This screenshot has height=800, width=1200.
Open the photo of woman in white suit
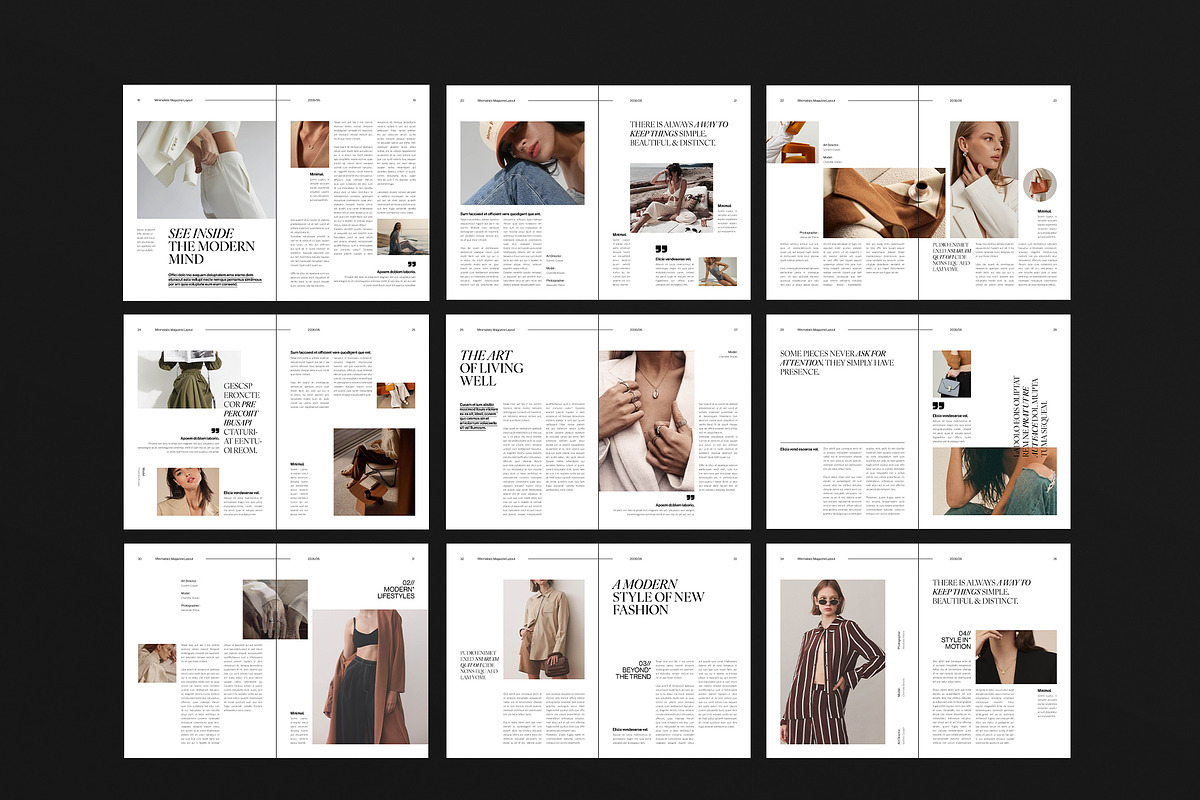(x=205, y=169)
